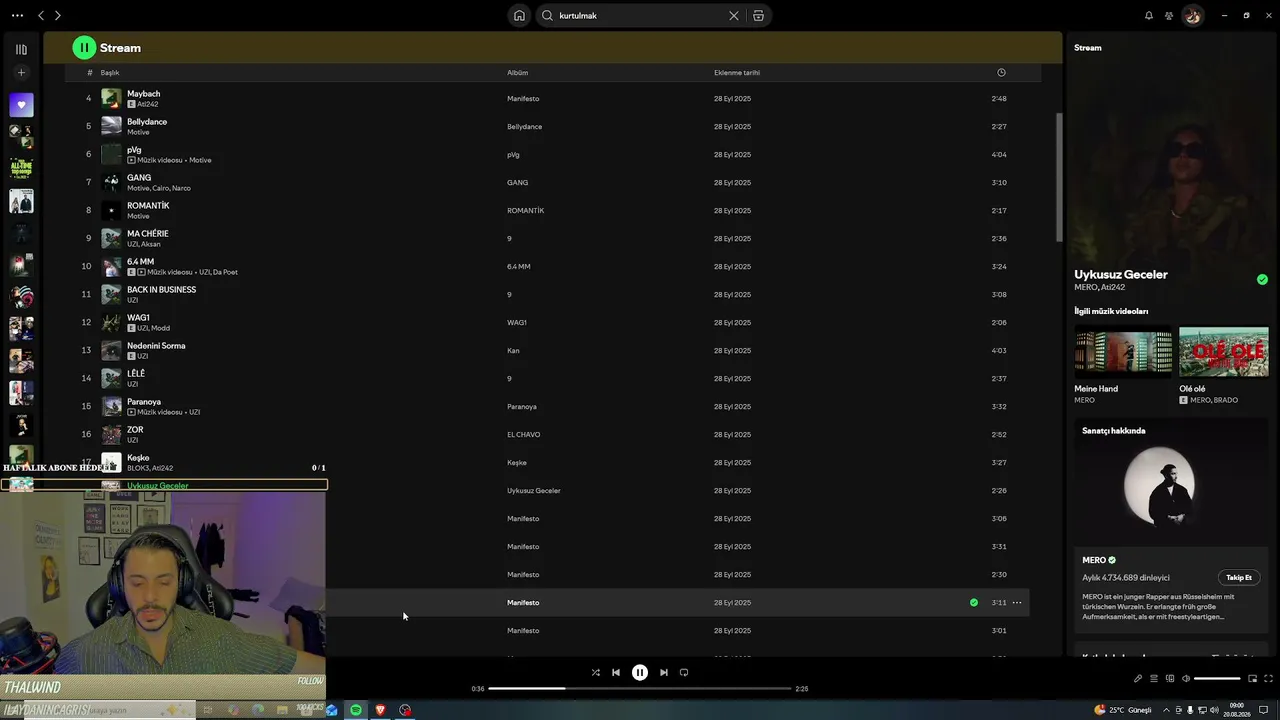Image resolution: width=1280 pixels, height=720 pixels.
Task: Expand Your Library in the sidebar
Action: coord(21,49)
